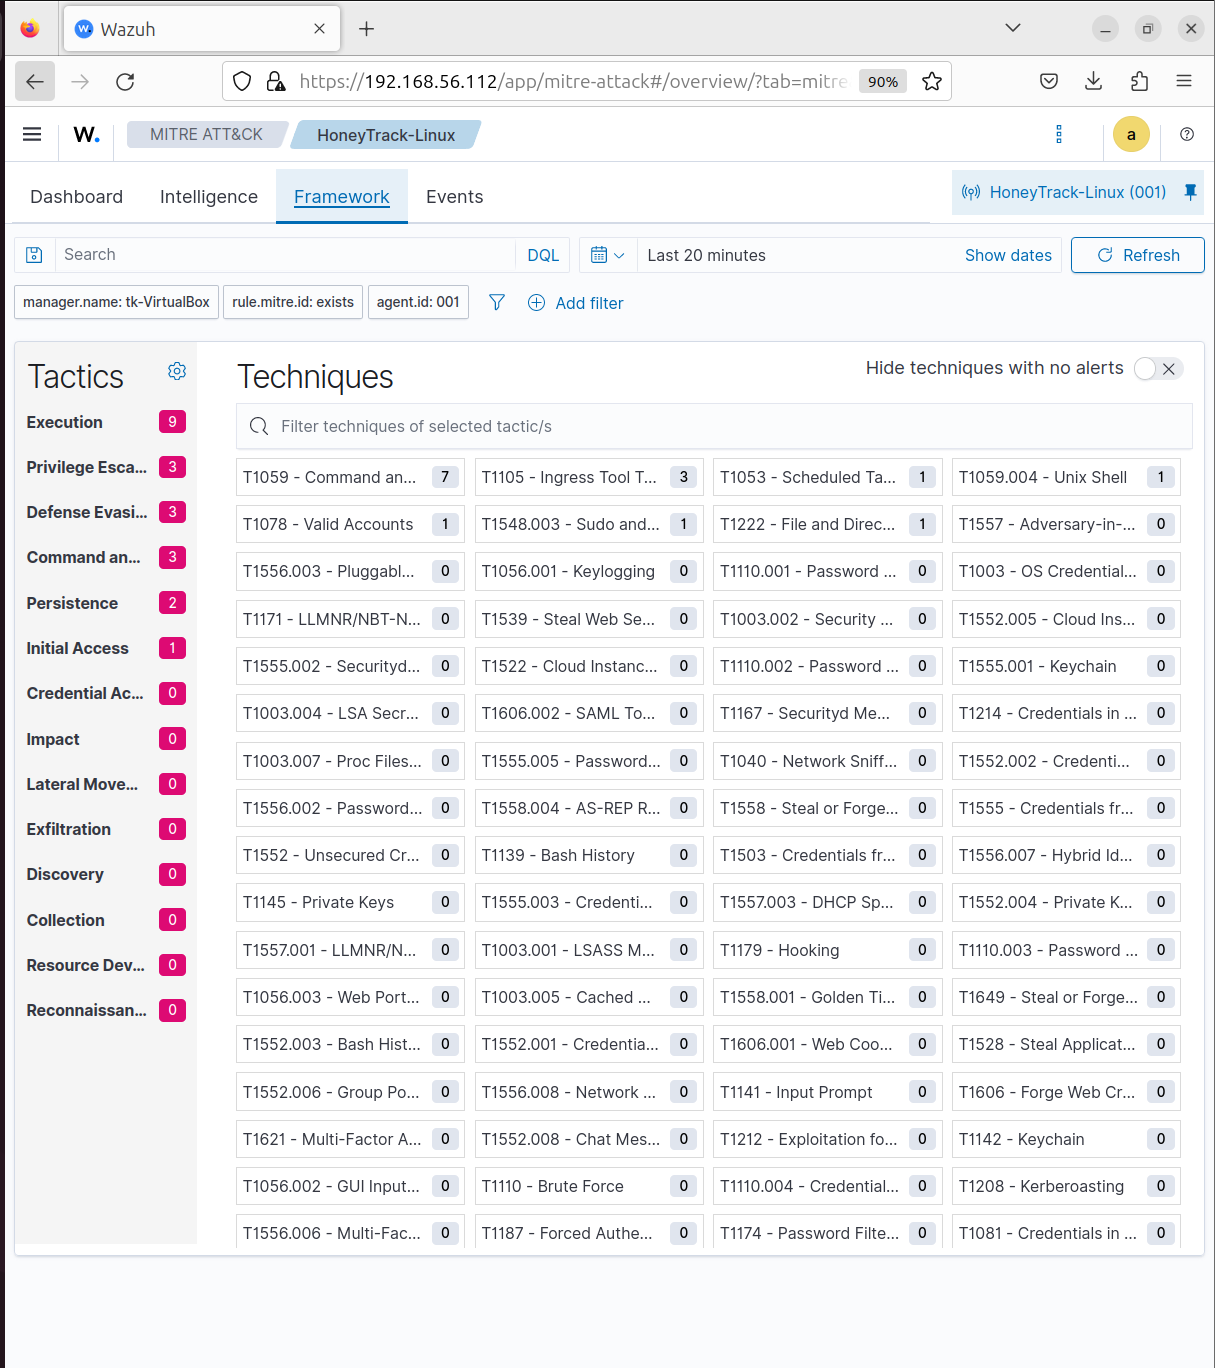Click the MITRE ATT&CK breadcrumb
This screenshot has height=1368, width=1215.
tap(207, 134)
